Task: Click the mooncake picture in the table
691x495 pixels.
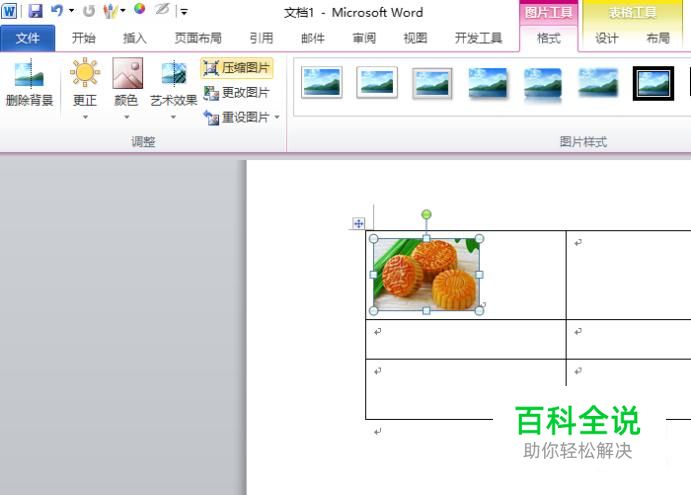Action: pyautogui.click(x=426, y=275)
